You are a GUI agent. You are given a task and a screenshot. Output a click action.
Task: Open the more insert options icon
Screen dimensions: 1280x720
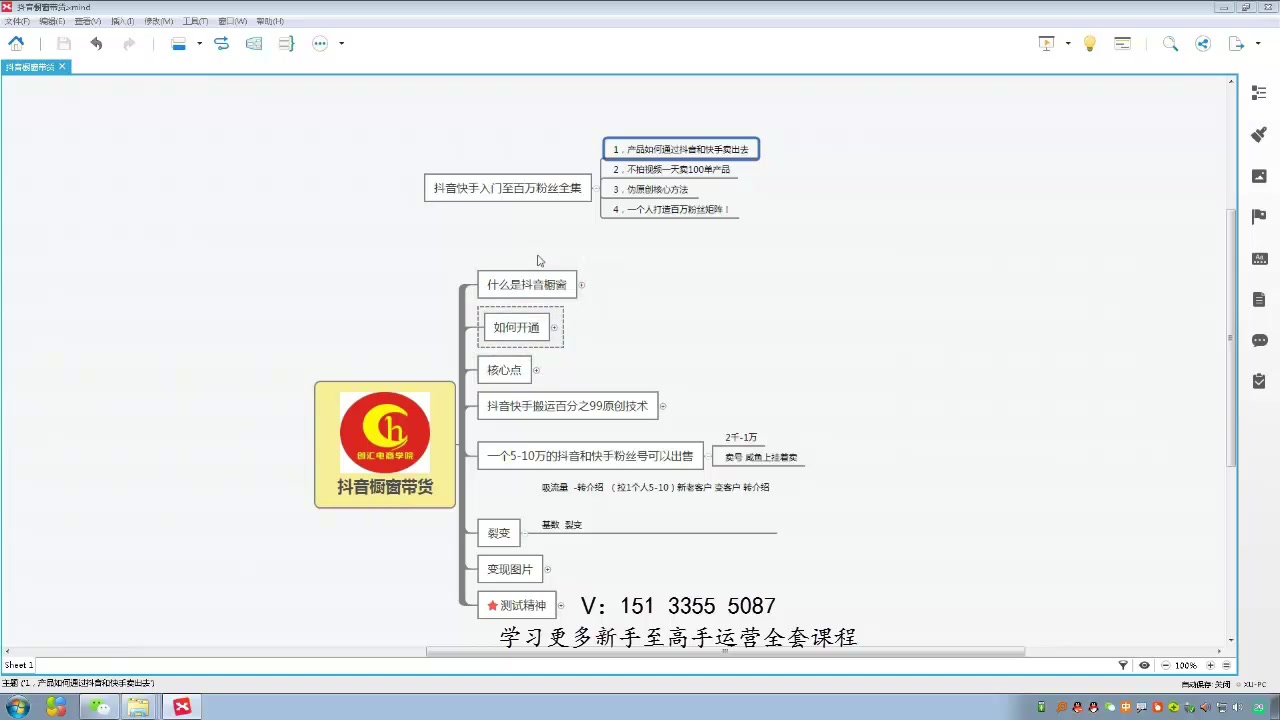point(320,43)
